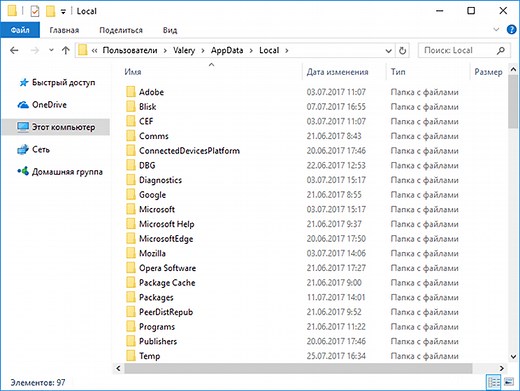
Task: Select the Adobe folder icon
Action: pos(131,92)
